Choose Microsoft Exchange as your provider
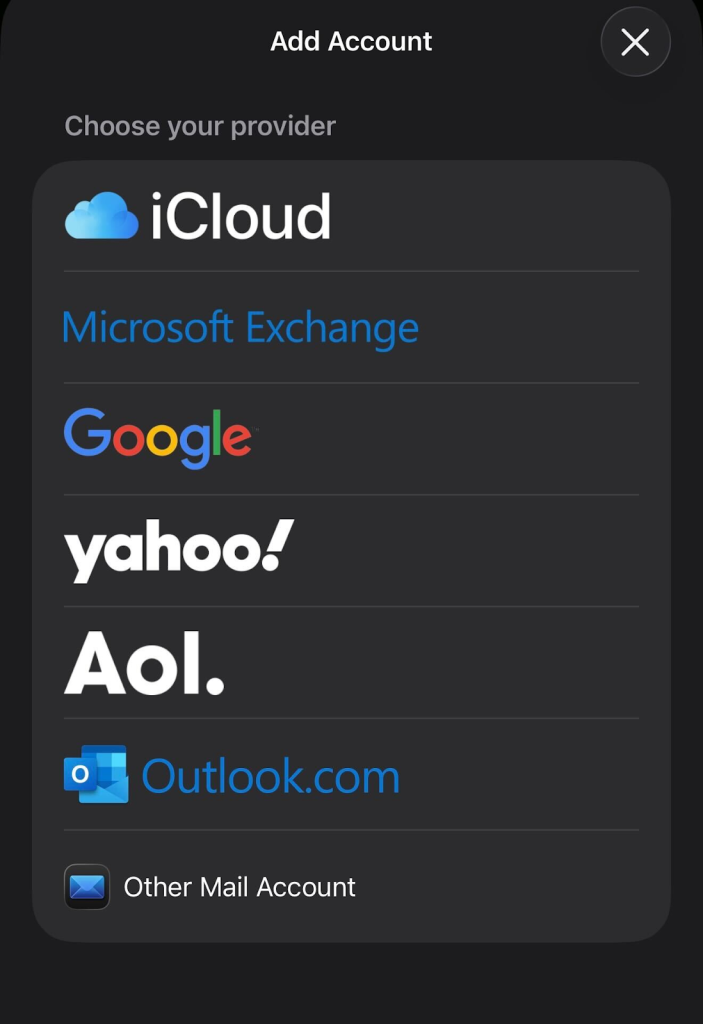 pos(240,327)
